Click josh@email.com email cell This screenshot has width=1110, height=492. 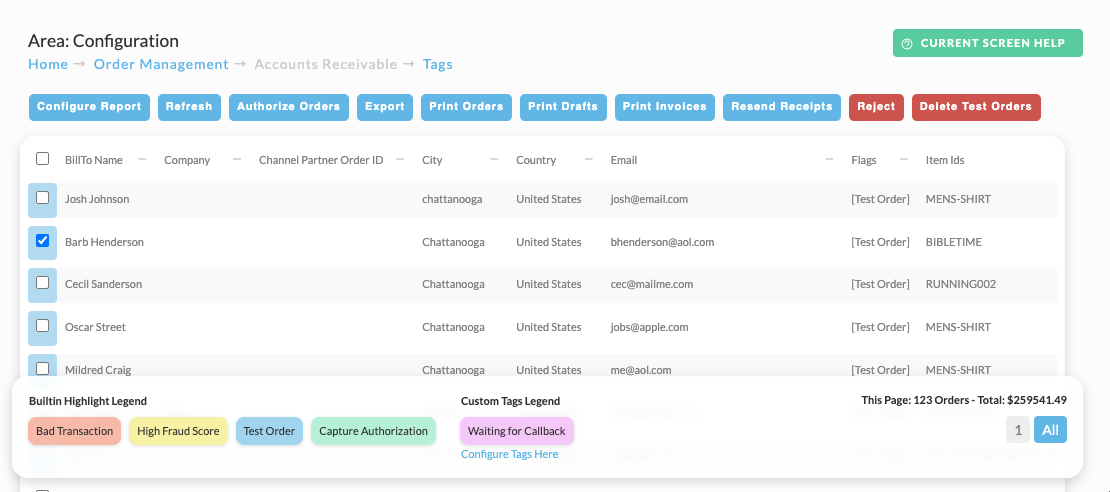click(649, 200)
